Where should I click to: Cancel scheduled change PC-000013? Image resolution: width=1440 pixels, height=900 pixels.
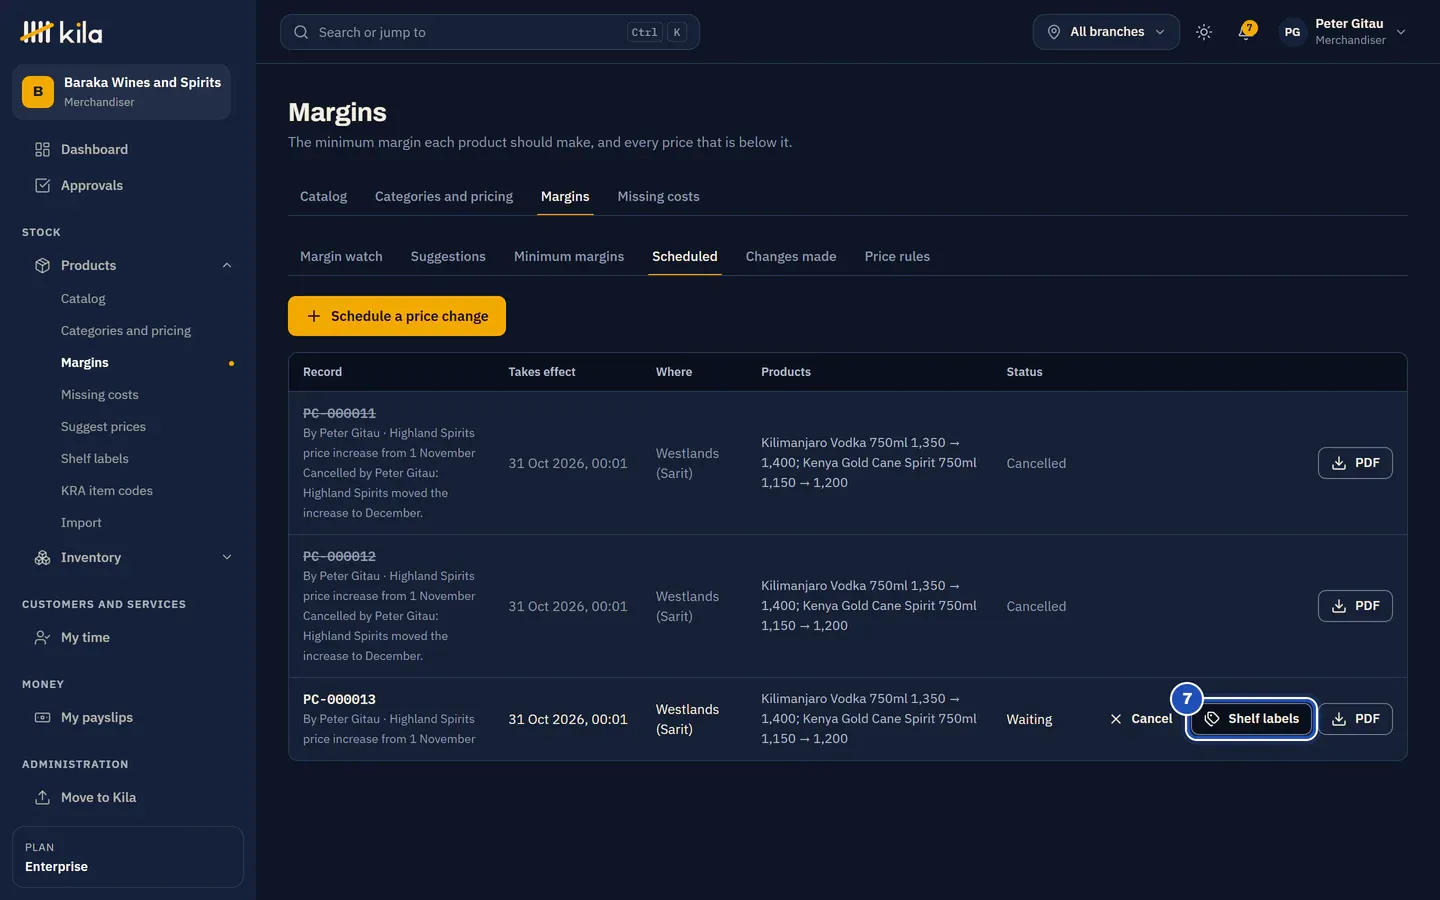click(x=1141, y=719)
